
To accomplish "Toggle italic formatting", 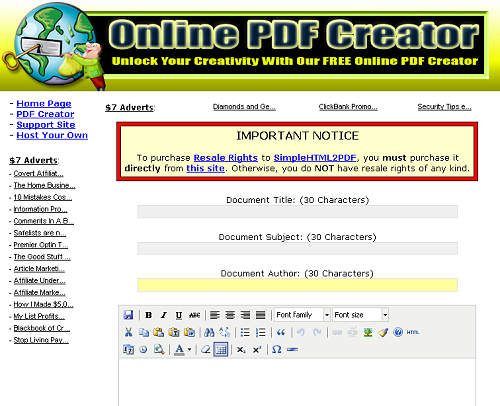I will coord(163,315).
